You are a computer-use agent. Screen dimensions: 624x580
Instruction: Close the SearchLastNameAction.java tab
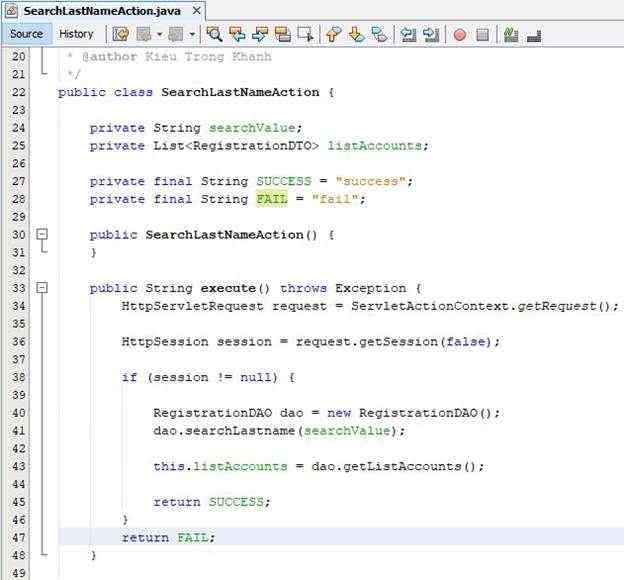pyautogui.click(x=197, y=11)
